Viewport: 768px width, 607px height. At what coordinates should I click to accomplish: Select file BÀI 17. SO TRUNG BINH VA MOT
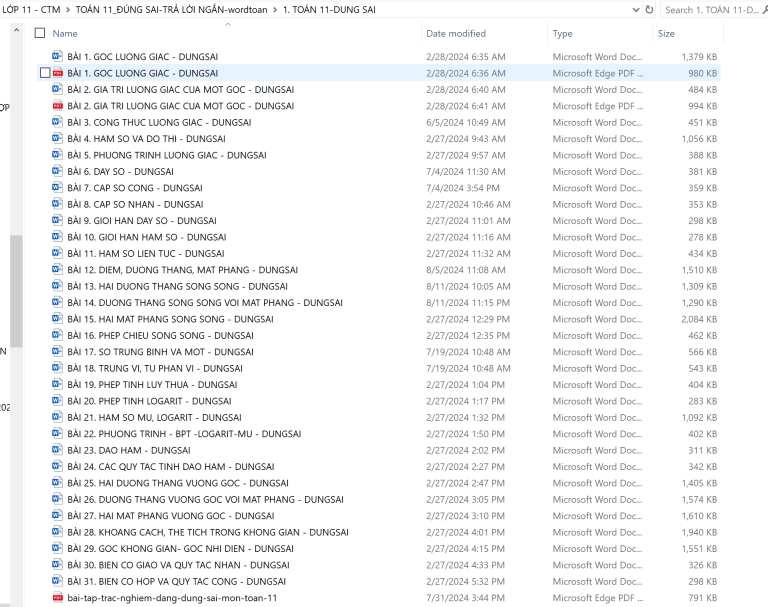click(160, 352)
